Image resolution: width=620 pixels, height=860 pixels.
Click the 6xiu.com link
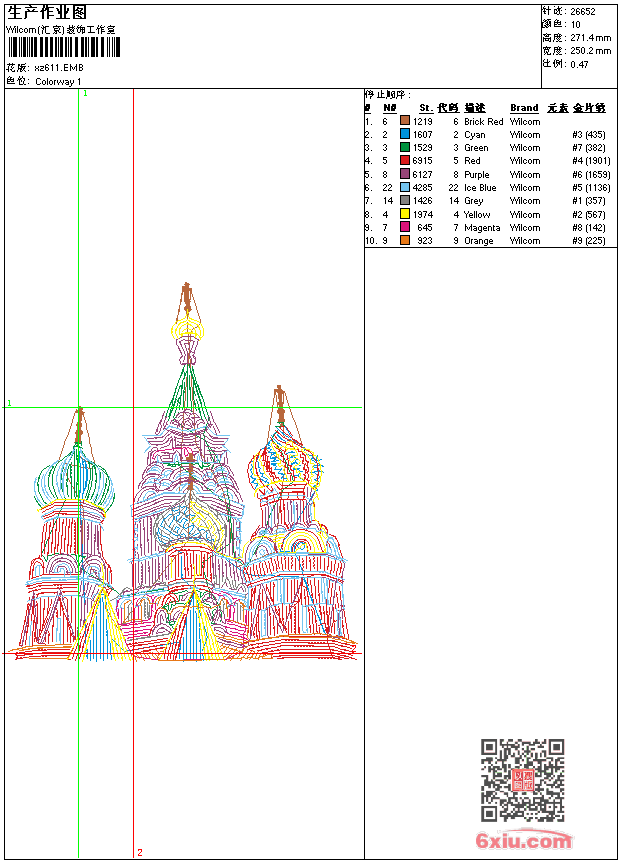[523, 840]
